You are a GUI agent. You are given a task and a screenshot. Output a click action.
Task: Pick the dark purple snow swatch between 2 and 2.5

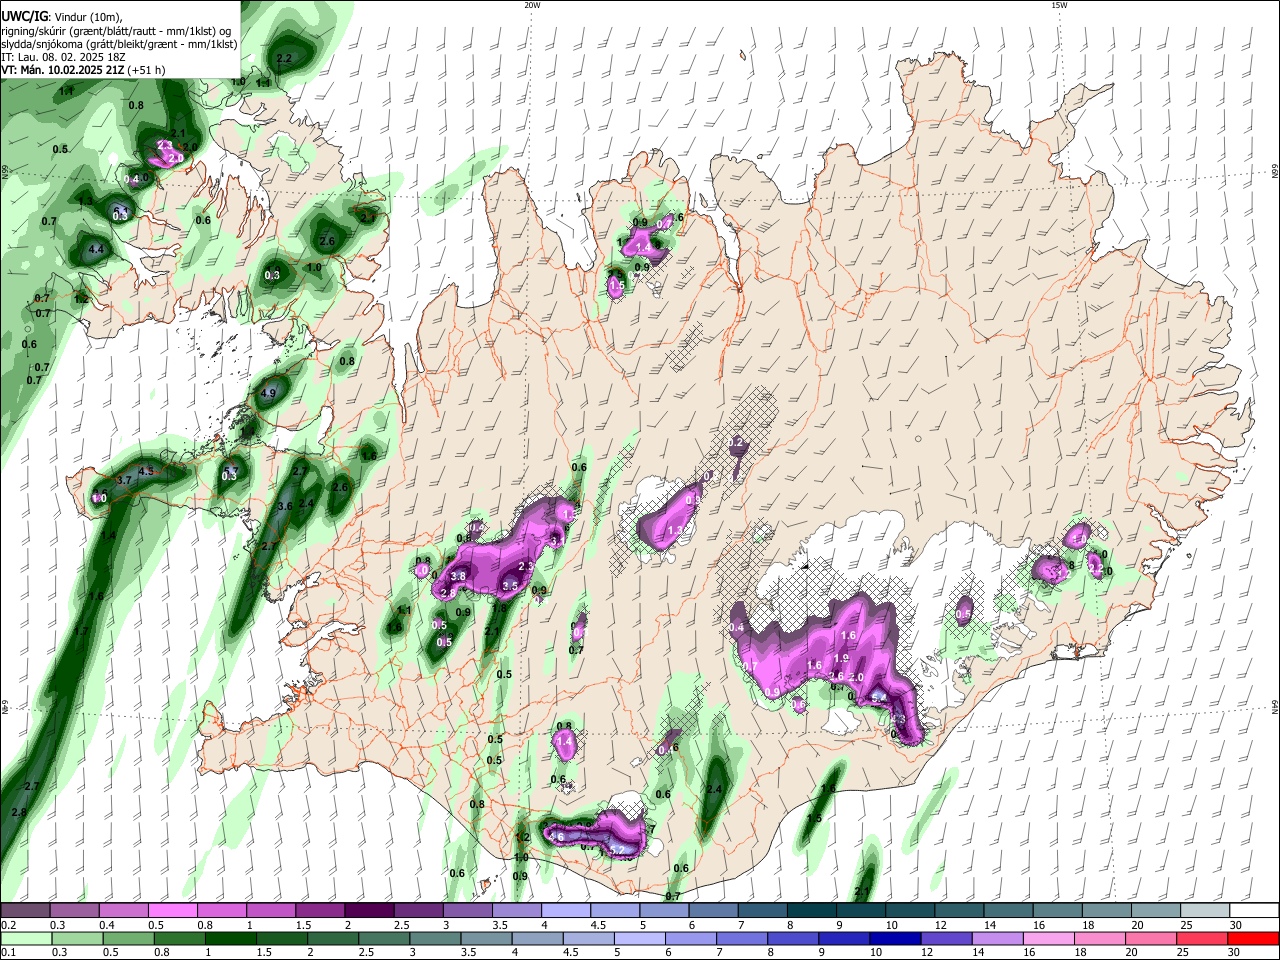(x=368, y=910)
